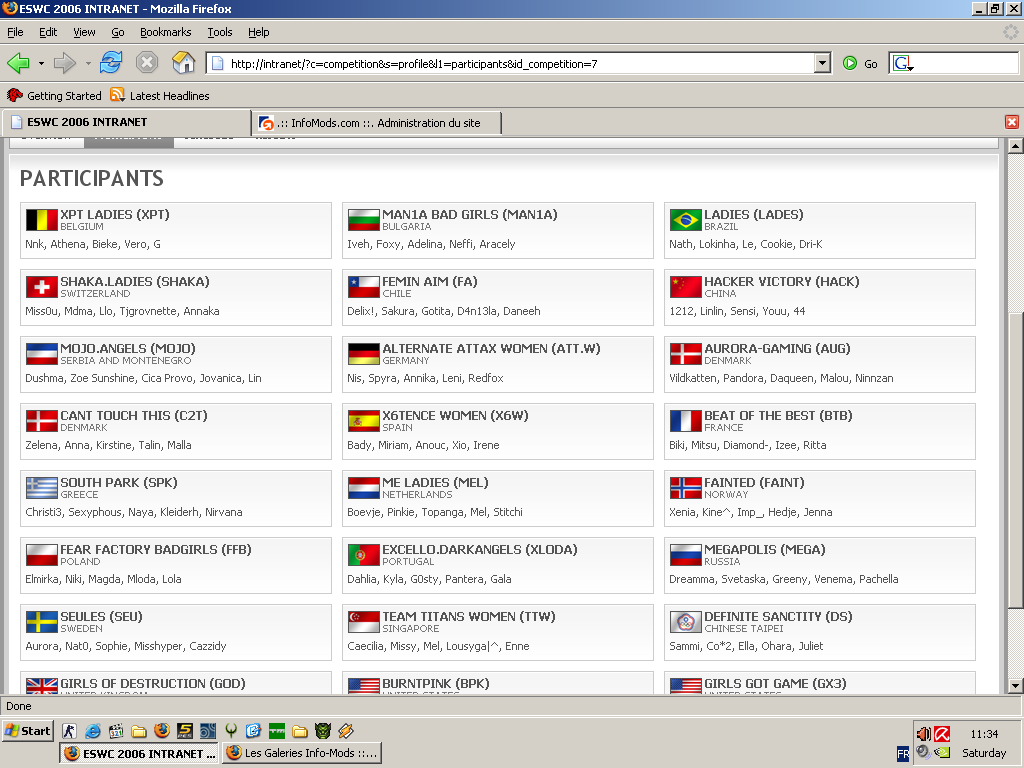
Task: Launch PES 5 from Quick Launch
Action: point(185,731)
